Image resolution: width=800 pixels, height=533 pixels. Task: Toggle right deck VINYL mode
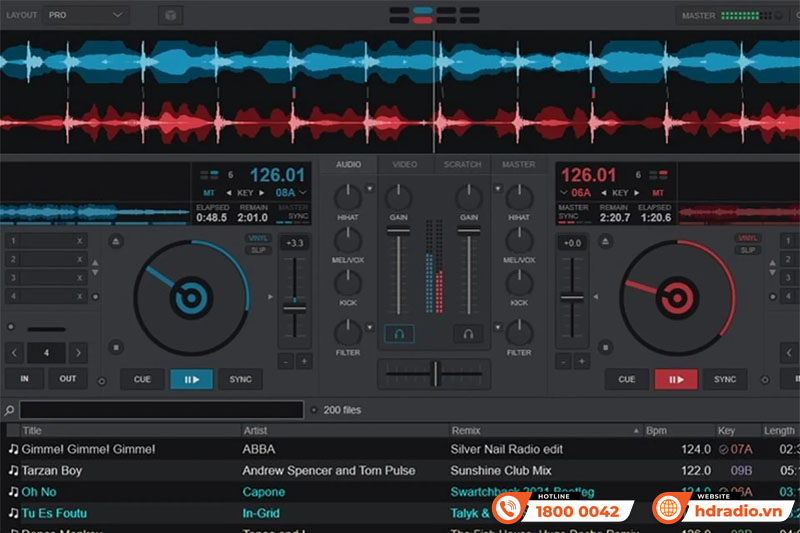point(747,238)
